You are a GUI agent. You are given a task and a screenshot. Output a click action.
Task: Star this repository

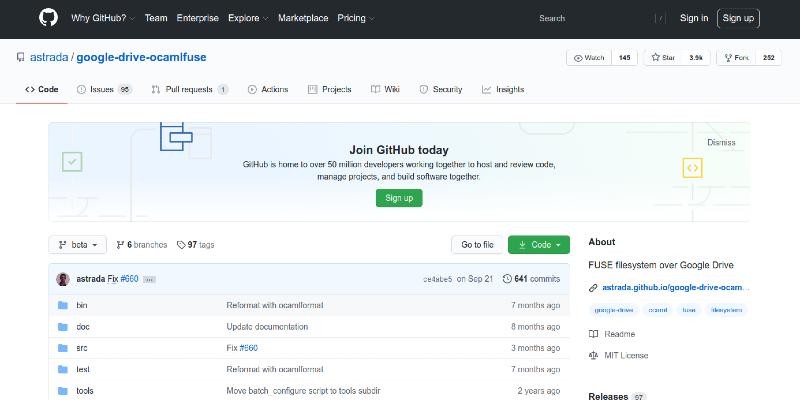pyautogui.click(x=662, y=58)
